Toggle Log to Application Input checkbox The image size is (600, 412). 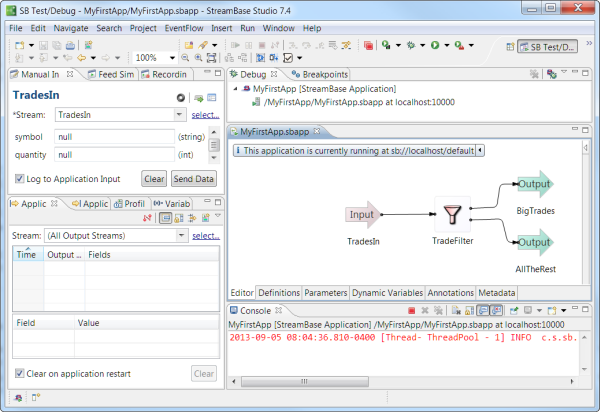[x=21, y=178]
